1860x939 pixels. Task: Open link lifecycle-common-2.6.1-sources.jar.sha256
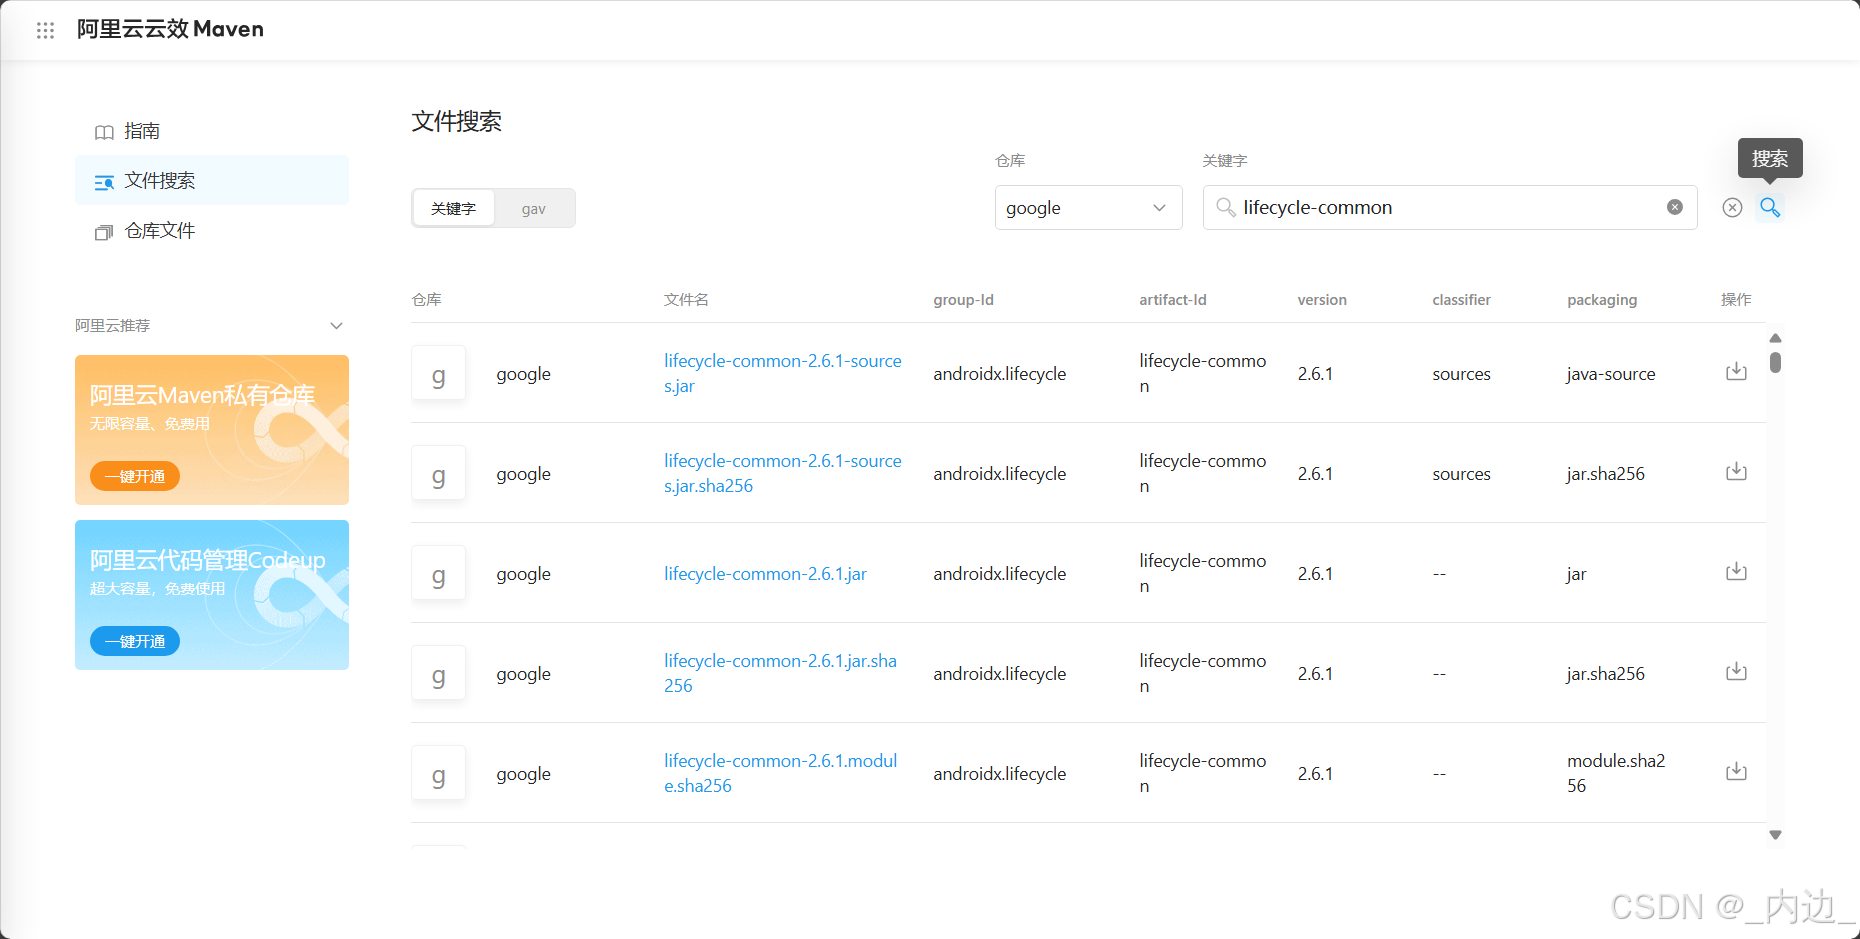[783, 473]
